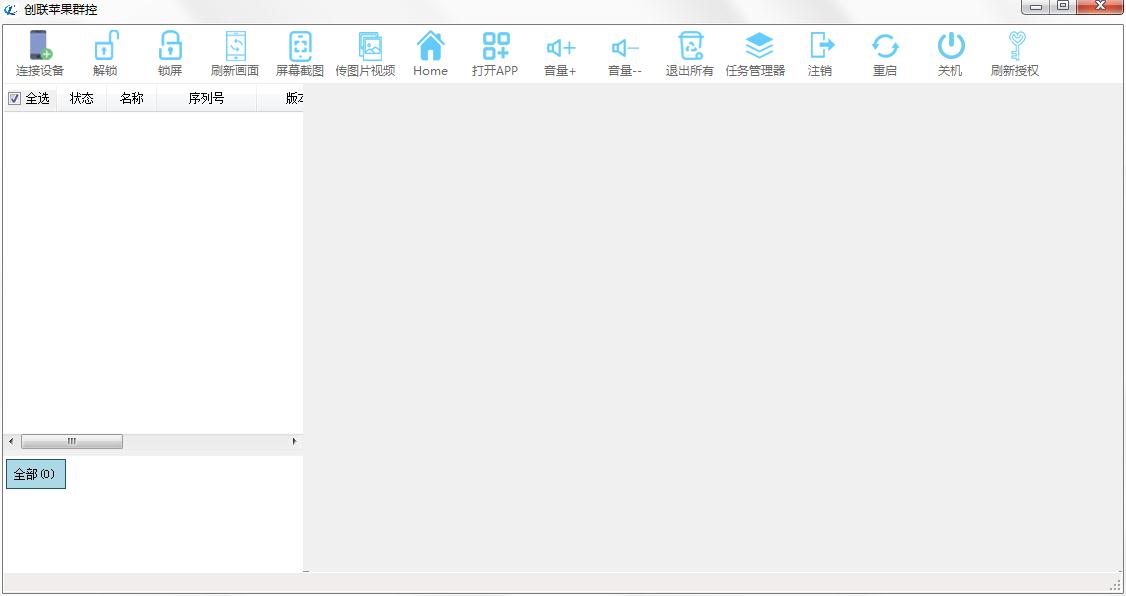Screen dimensions: 1126x596
Task: Restart devices with the 重启 icon
Action: 885,54
